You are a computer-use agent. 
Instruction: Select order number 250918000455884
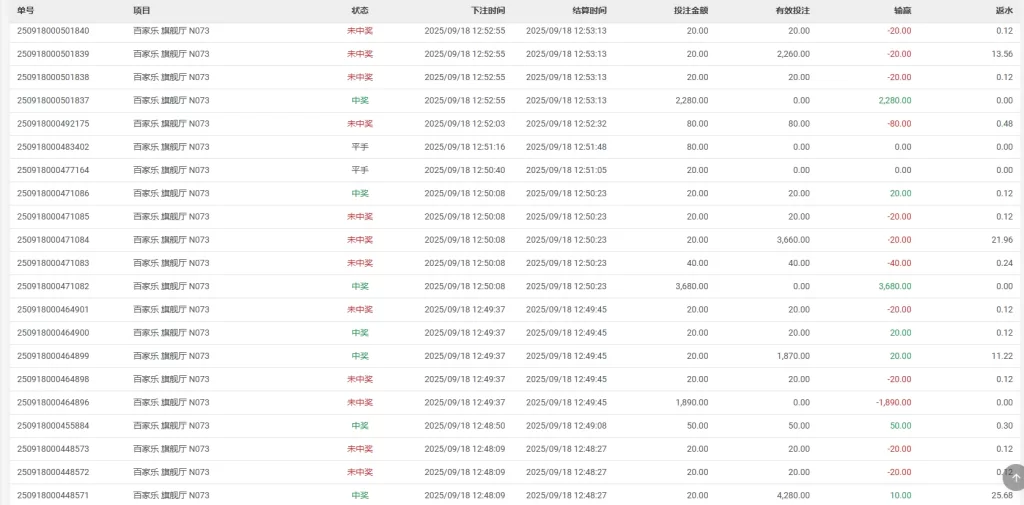tap(53, 426)
